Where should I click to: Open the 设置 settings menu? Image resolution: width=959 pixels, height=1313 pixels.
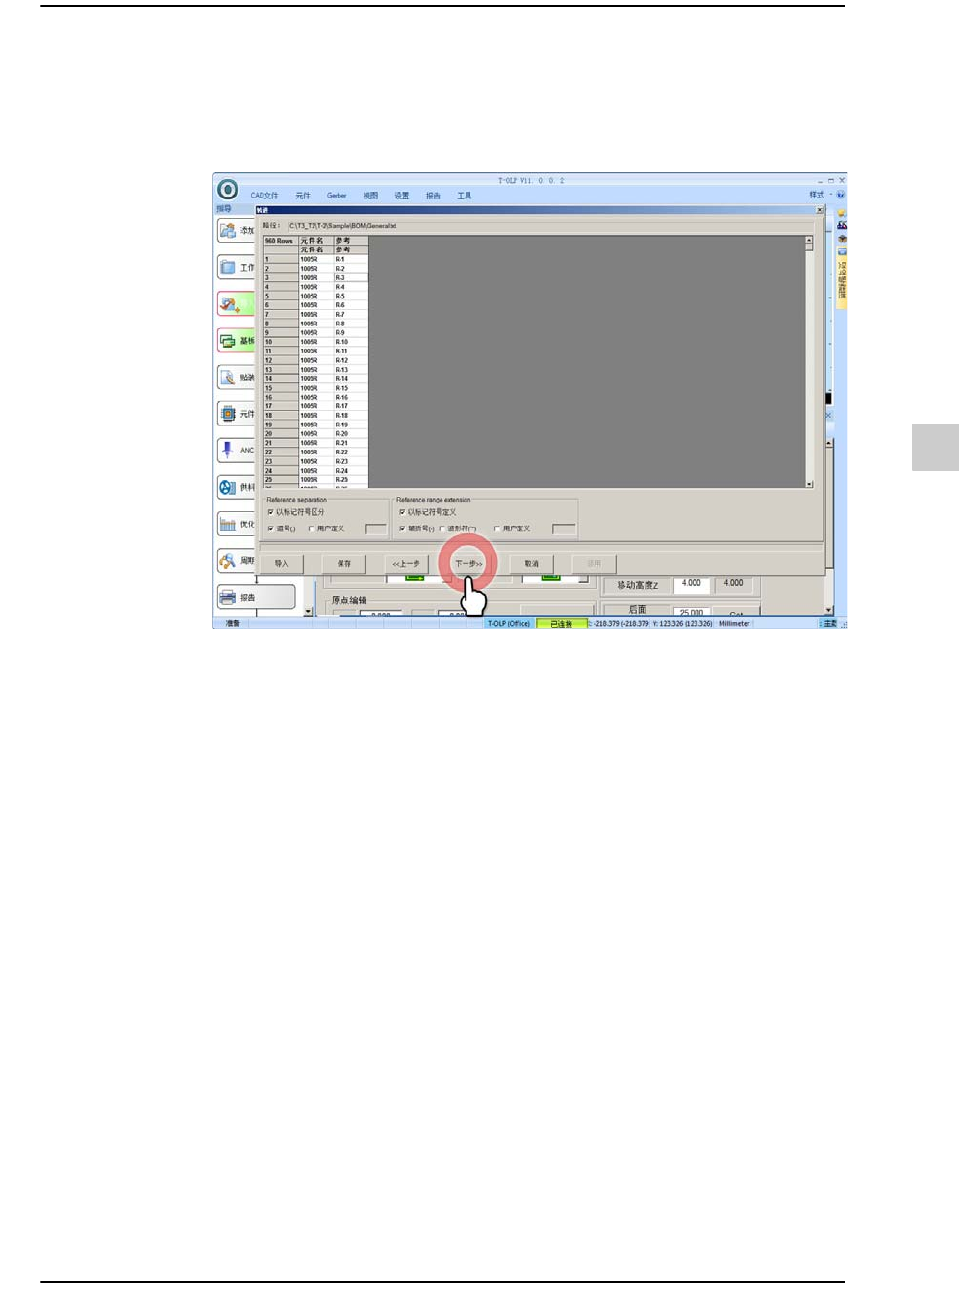point(402,196)
